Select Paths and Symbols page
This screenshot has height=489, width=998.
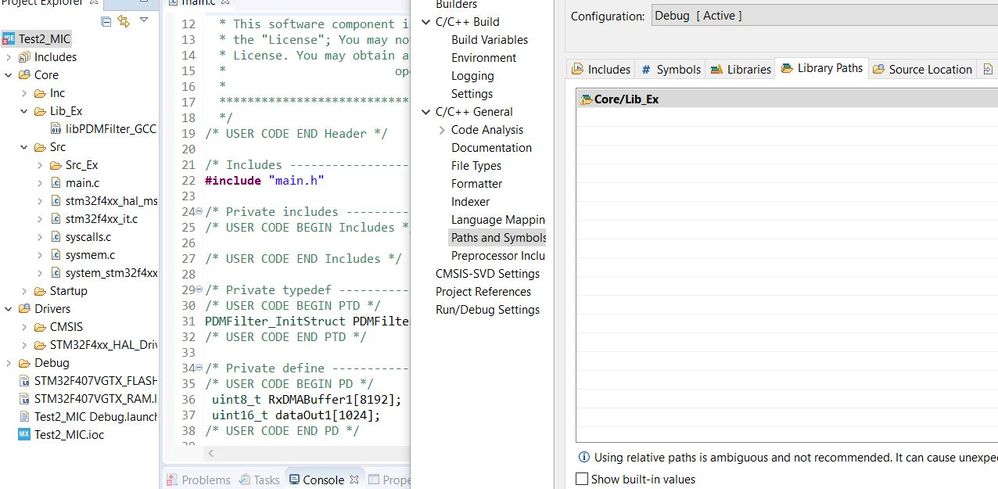tap(497, 237)
